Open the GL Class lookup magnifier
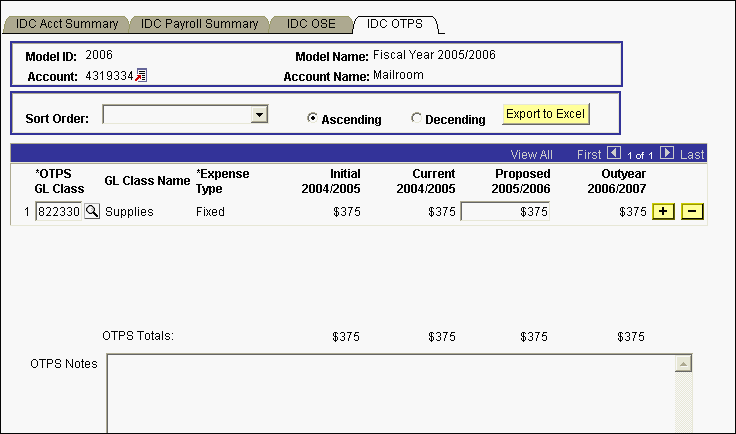736x434 pixels. [x=92, y=211]
